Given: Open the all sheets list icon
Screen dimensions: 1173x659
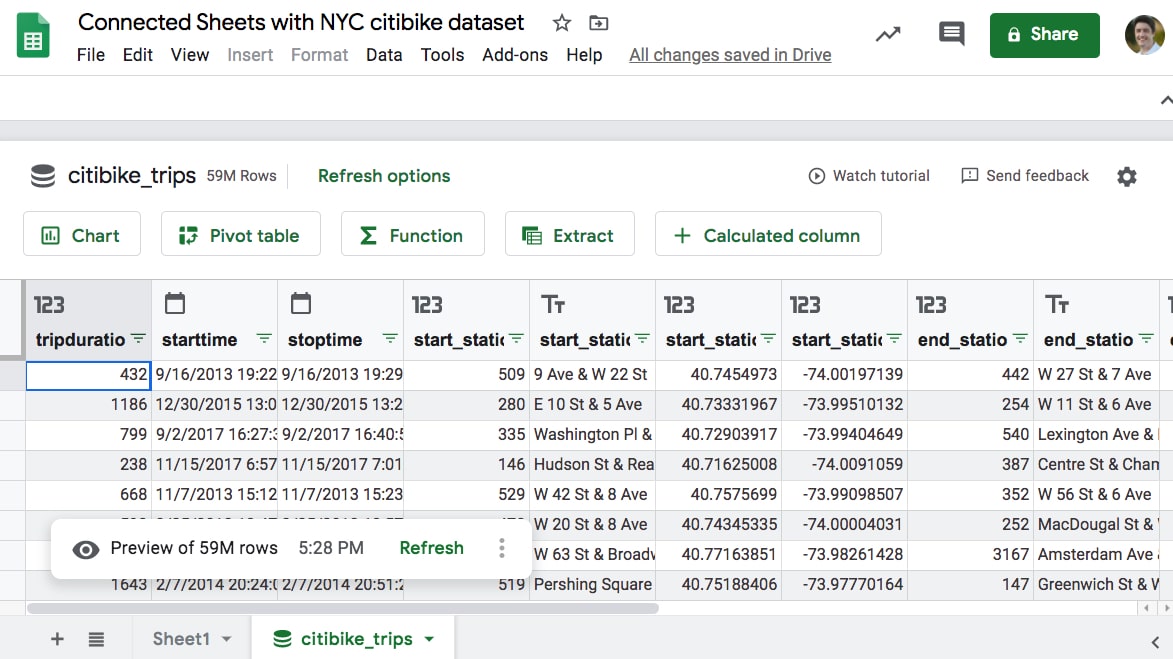Looking at the screenshot, I should [x=96, y=639].
